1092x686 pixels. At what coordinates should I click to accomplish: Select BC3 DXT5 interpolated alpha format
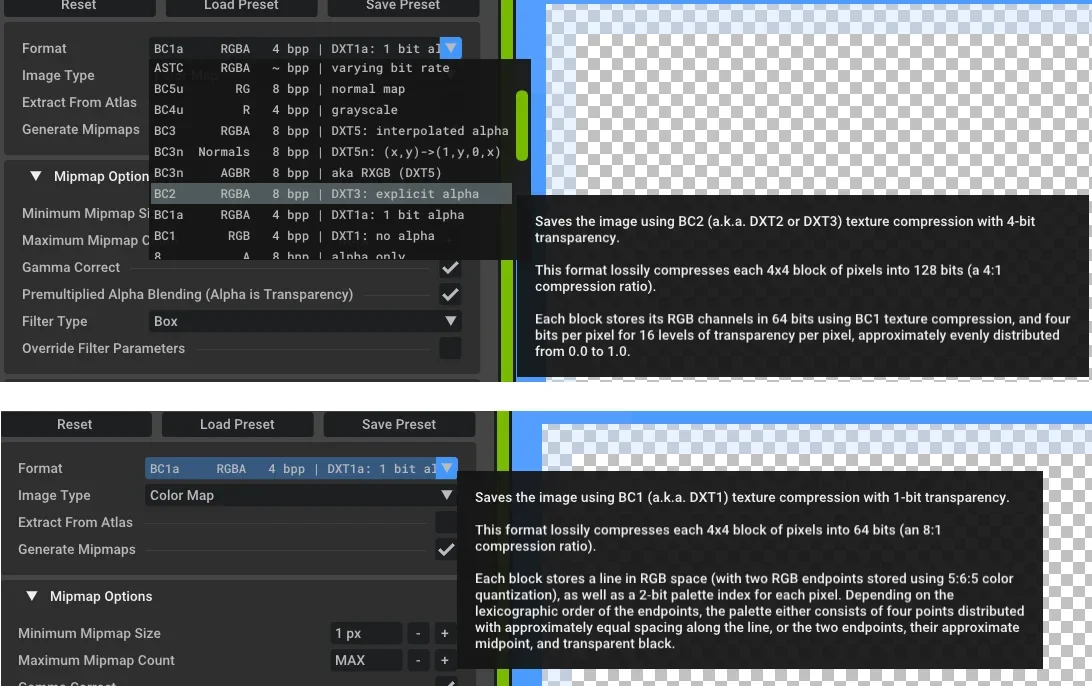[x=332, y=131]
